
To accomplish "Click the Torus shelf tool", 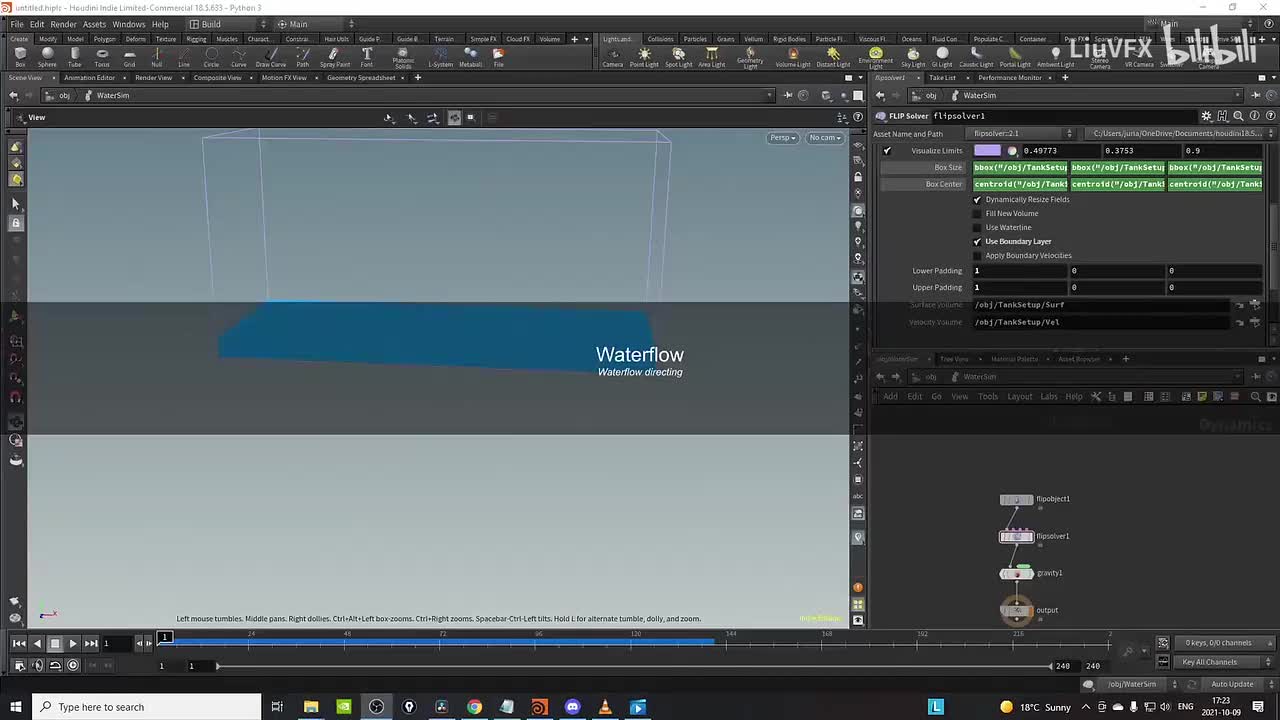I will (102, 56).
